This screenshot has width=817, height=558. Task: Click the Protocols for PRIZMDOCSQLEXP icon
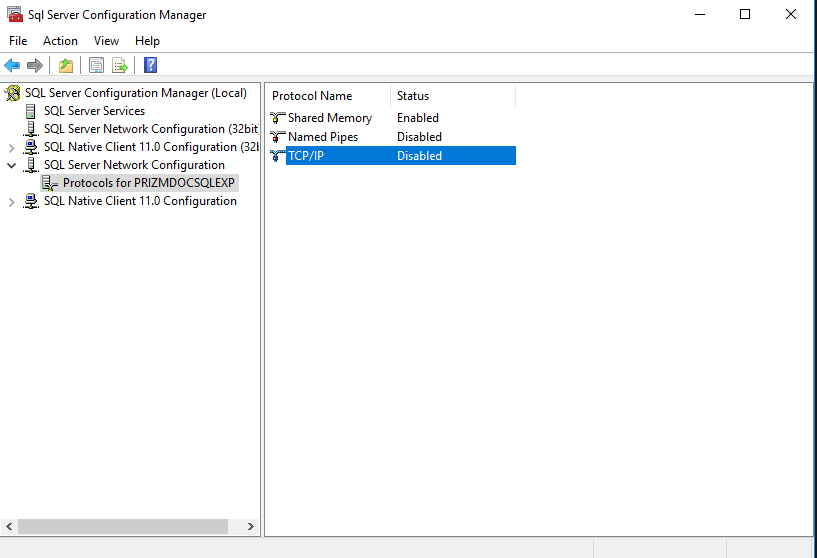pyautogui.click(x=49, y=183)
